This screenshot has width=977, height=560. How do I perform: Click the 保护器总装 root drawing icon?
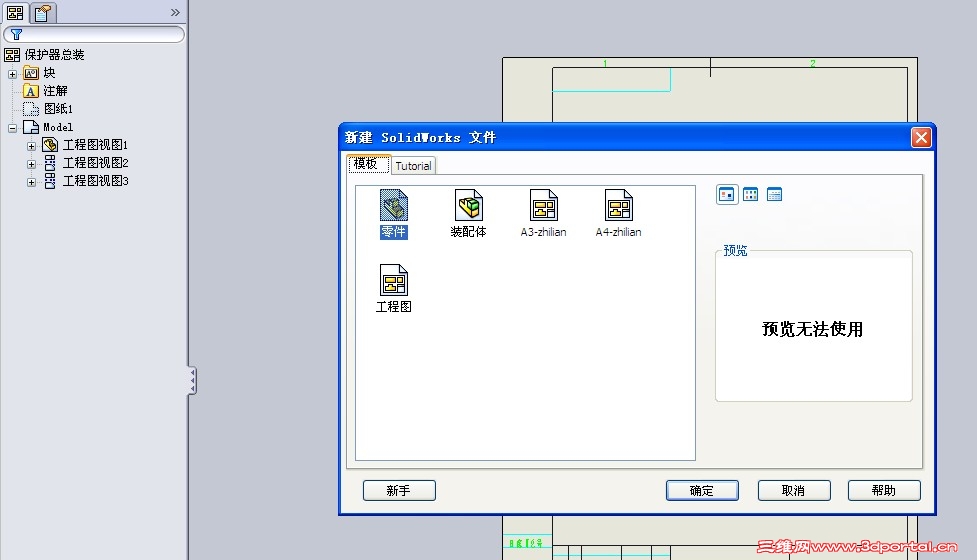tap(12, 55)
